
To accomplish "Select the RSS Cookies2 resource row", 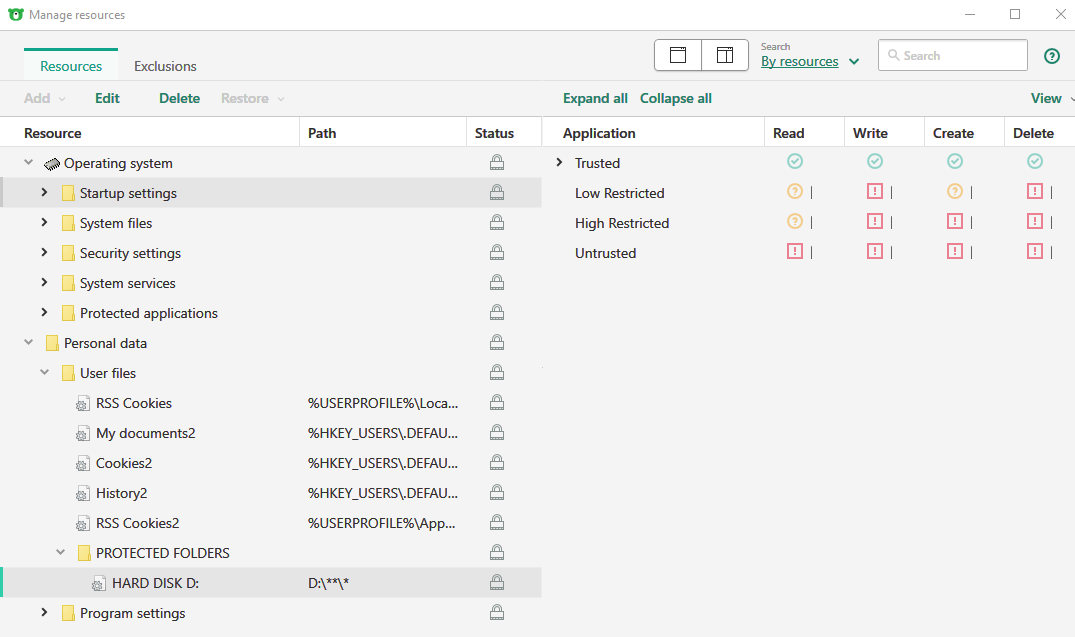I will tap(137, 523).
